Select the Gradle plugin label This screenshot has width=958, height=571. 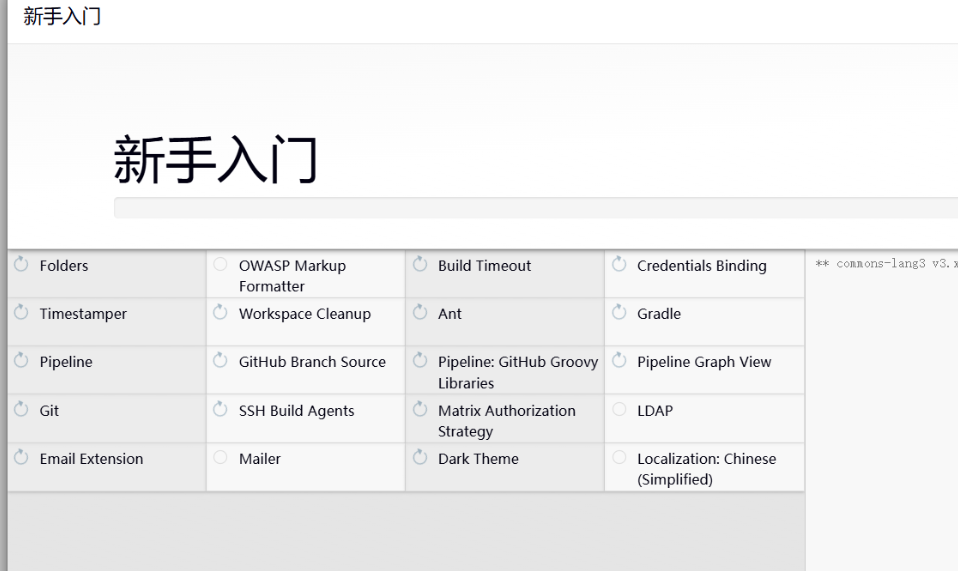(x=659, y=314)
